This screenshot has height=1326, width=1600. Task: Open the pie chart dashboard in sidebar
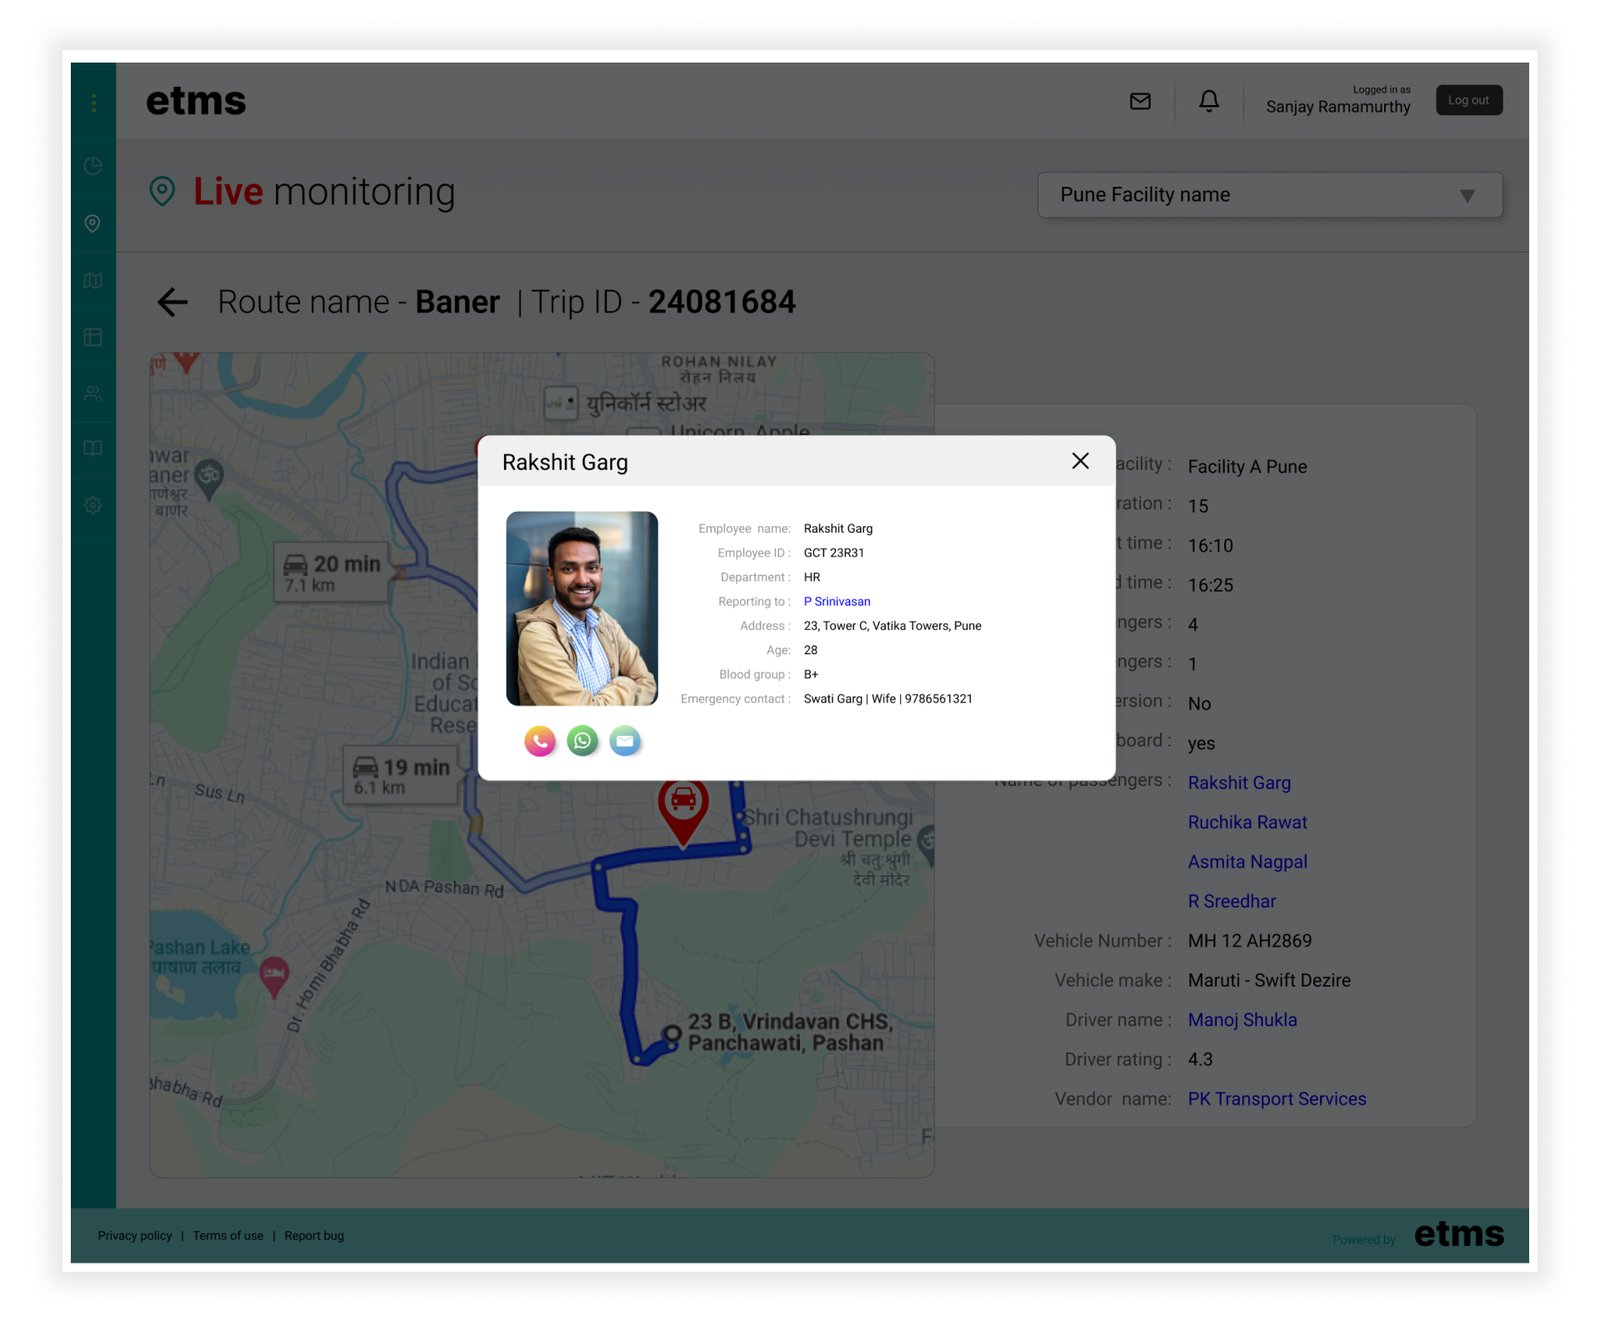coord(93,166)
